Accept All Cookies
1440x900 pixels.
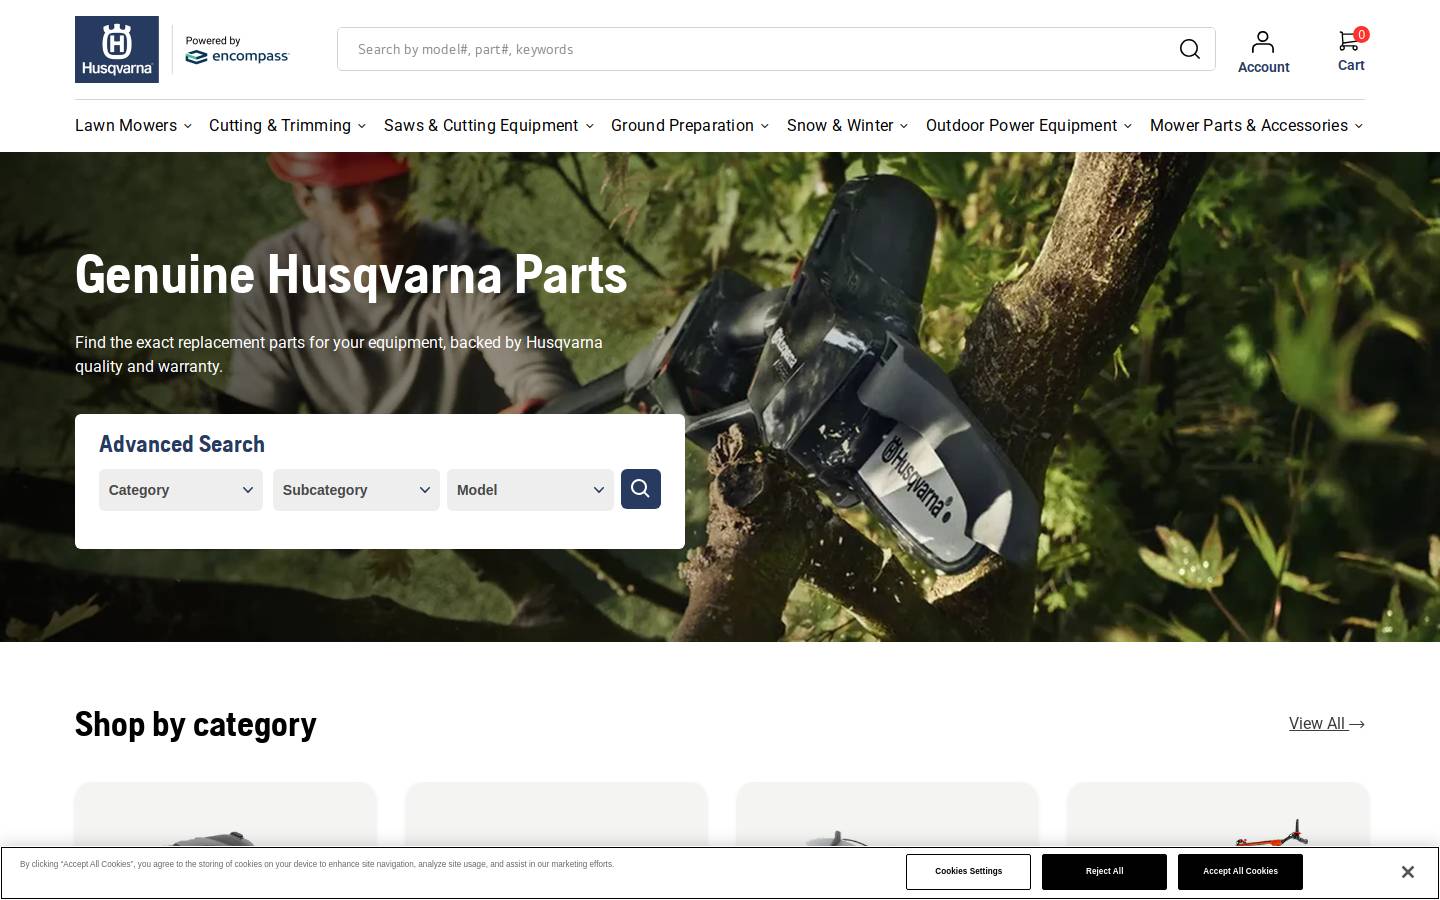coord(1240,872)
